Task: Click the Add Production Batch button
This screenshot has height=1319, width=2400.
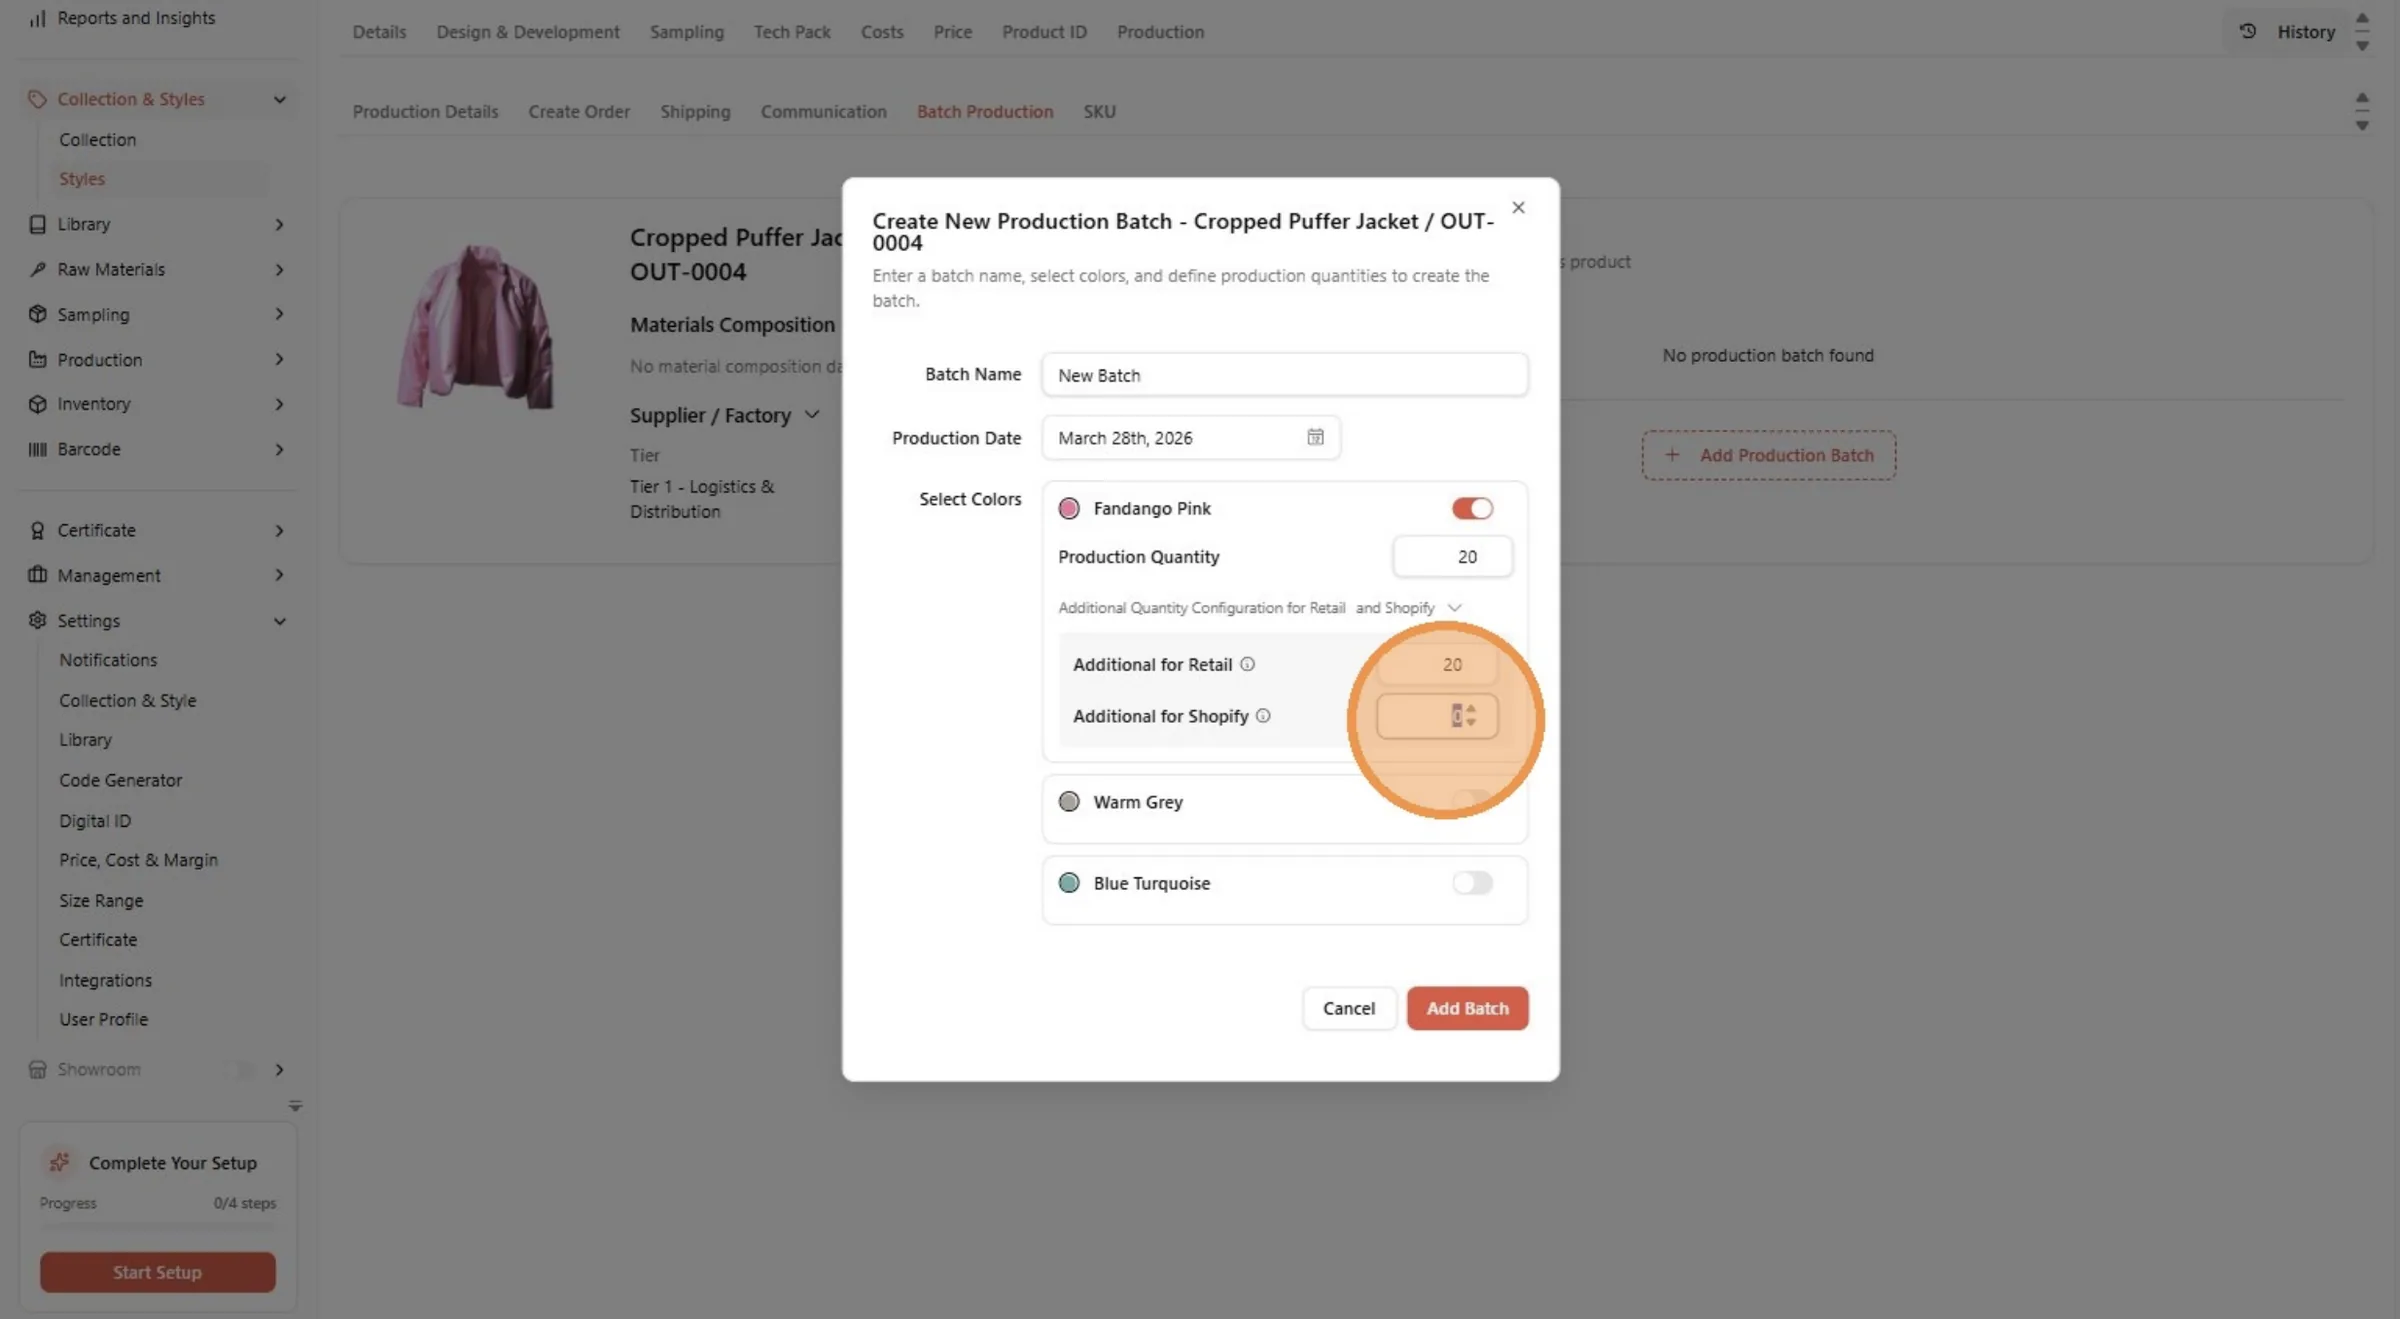Action: tap(1768, 455)
